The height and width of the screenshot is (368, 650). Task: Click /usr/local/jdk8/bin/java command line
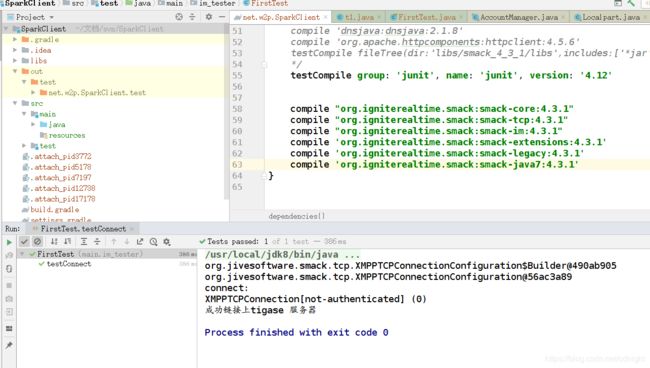282,254
